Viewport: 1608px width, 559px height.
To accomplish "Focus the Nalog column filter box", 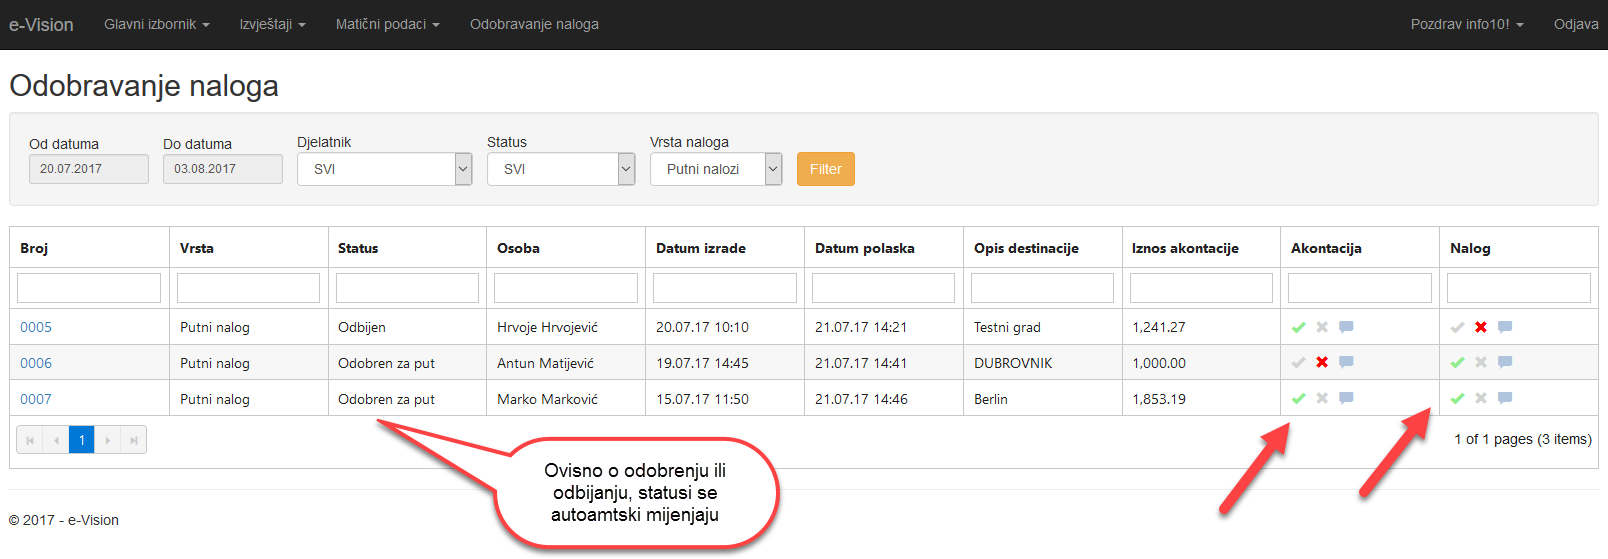I will [1519, 288].
